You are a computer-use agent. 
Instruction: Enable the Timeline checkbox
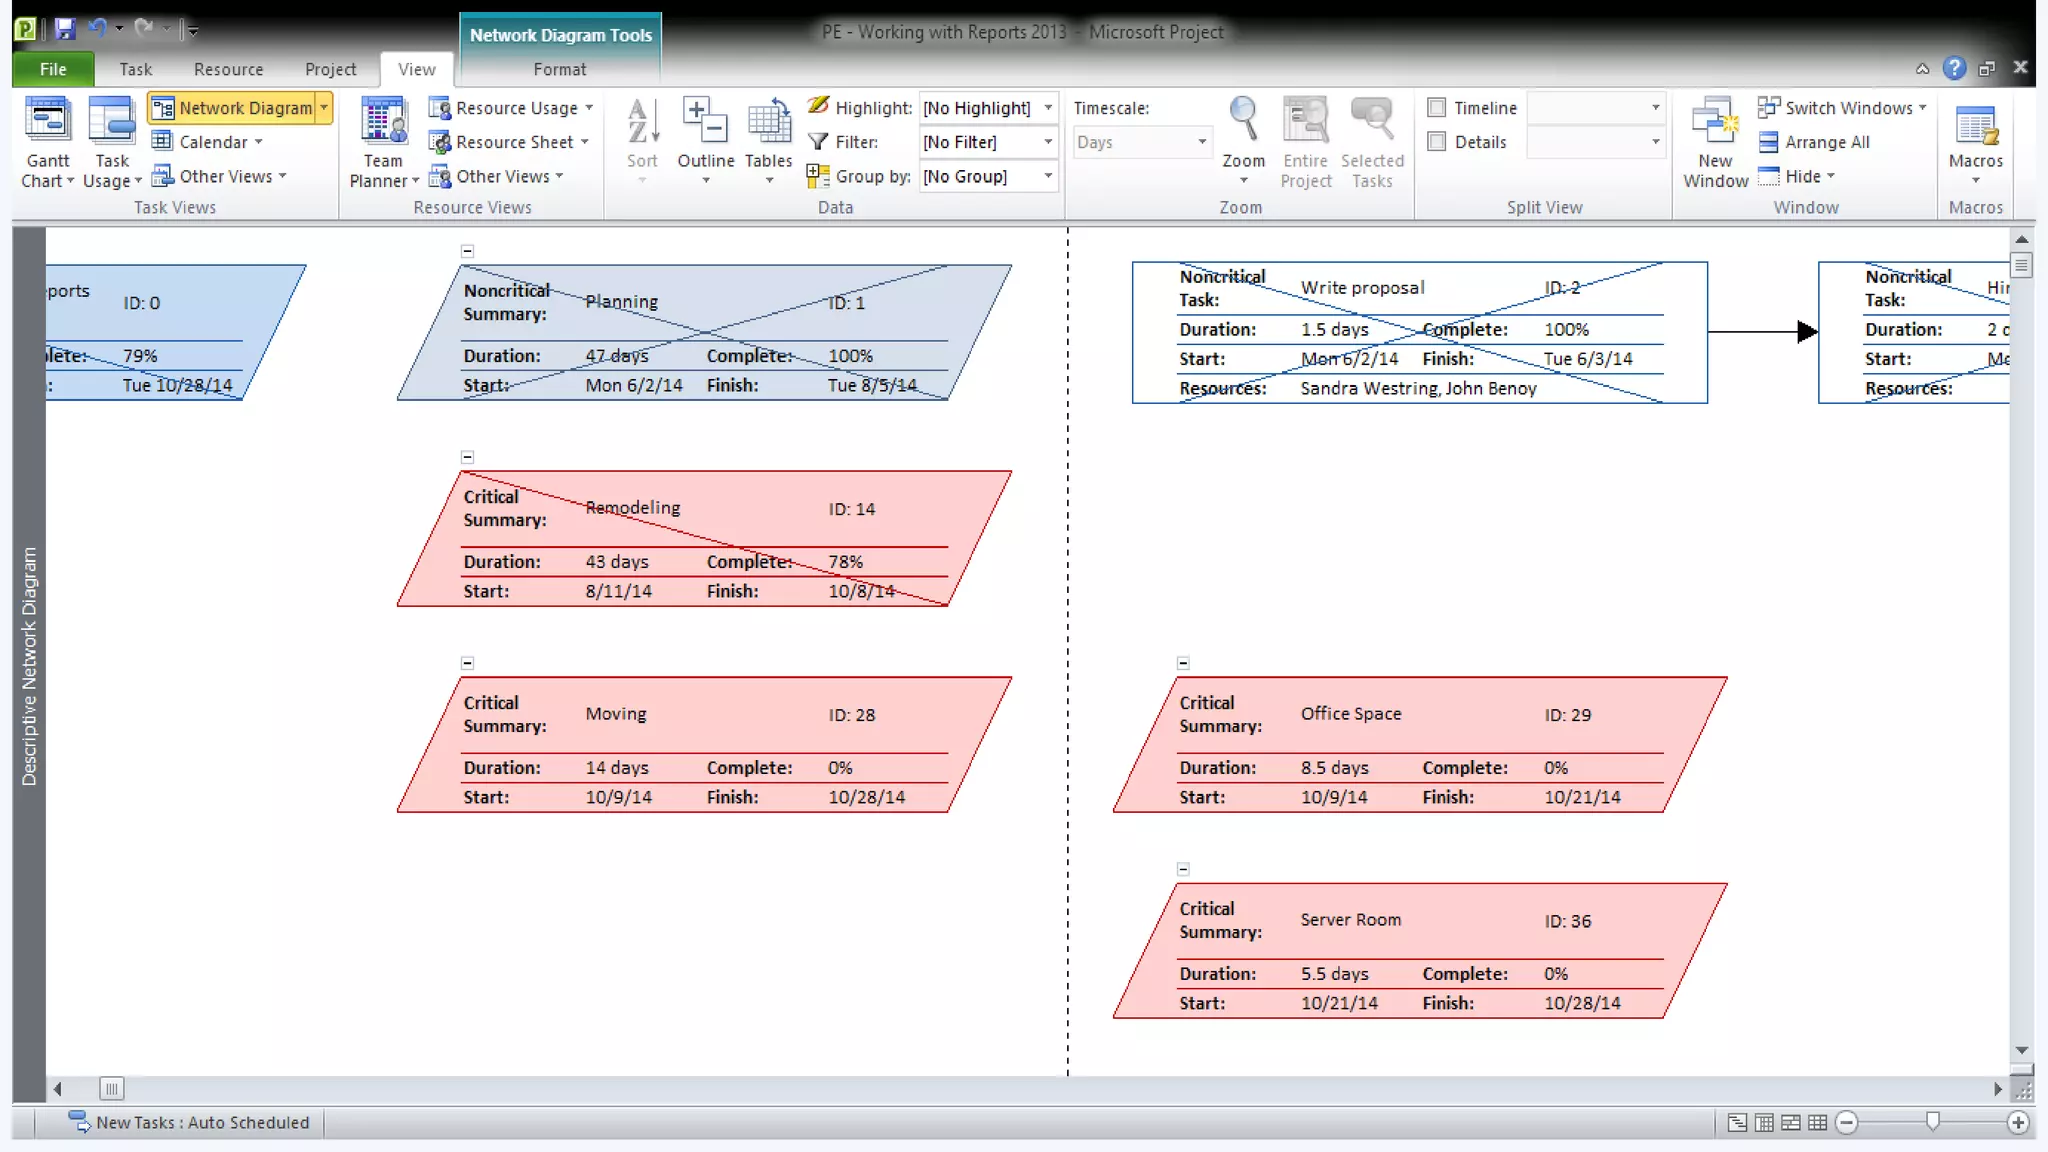click(1437, 108)
